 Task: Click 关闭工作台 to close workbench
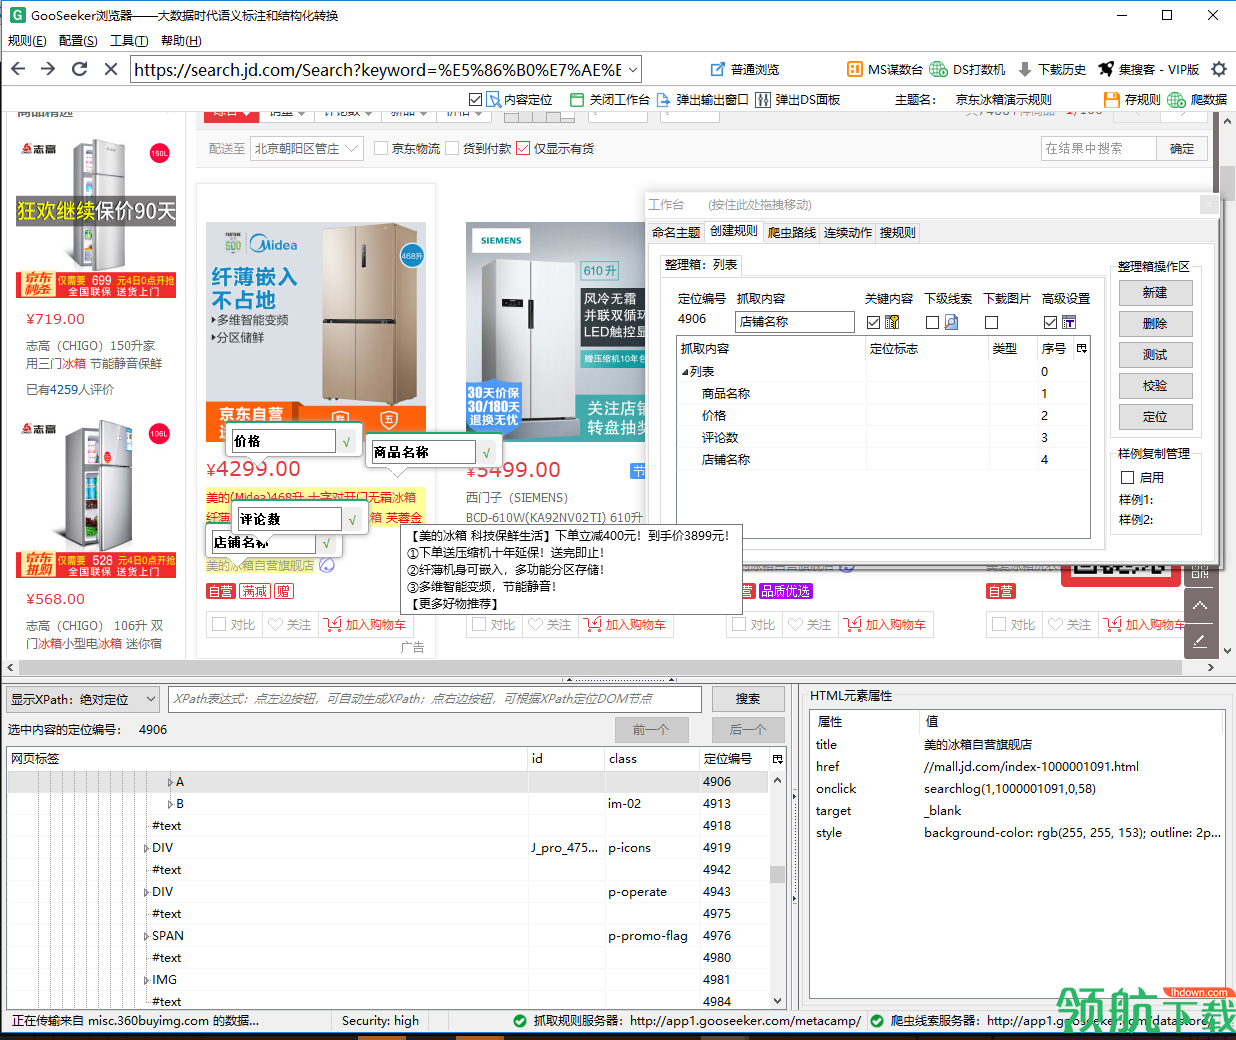pos(610,99)
